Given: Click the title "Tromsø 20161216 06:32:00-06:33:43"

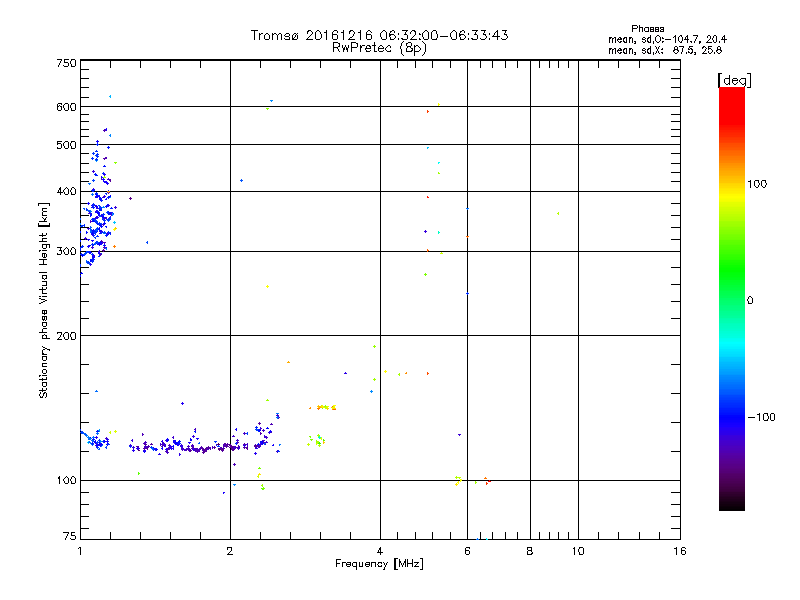Looking at the screenshot, I should tap(379, 35).
